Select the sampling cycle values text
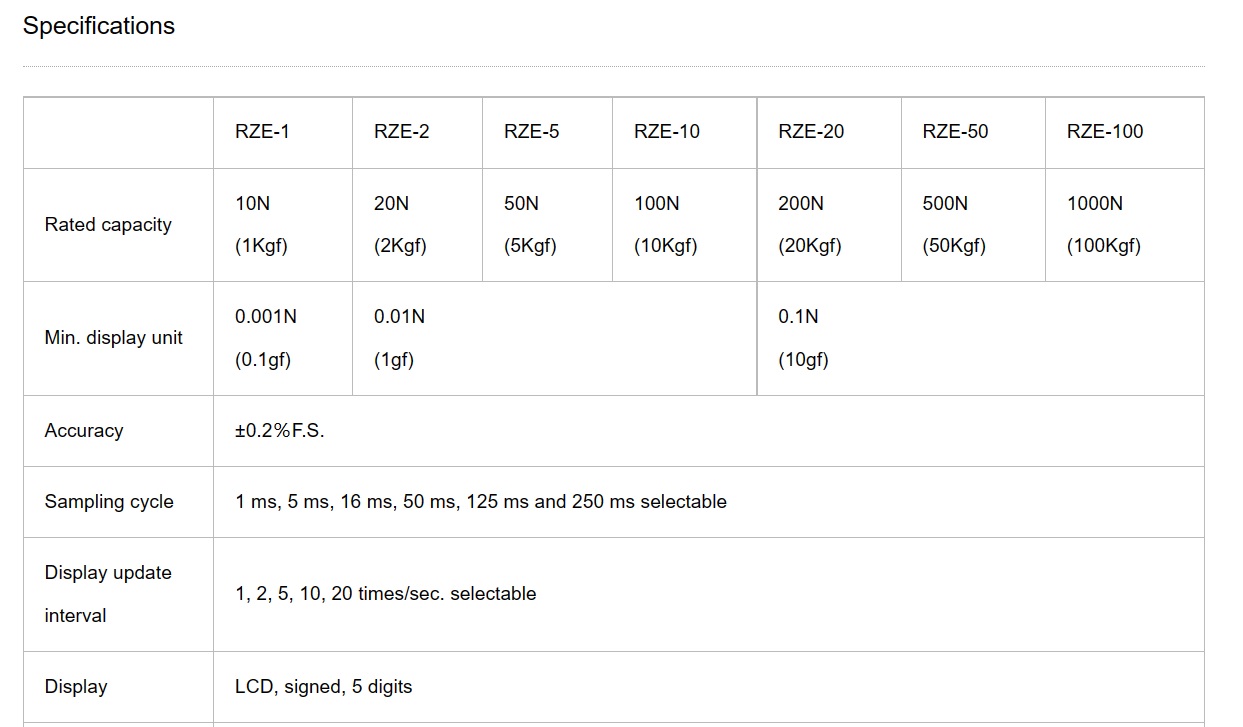The image size is (1243, 727). 481,502
